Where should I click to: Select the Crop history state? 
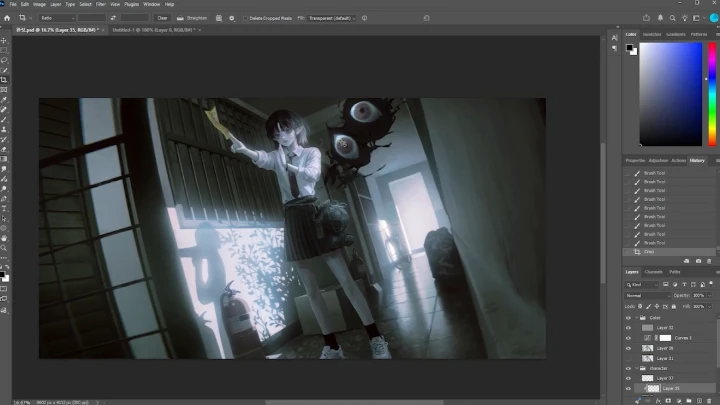[669, 252]
